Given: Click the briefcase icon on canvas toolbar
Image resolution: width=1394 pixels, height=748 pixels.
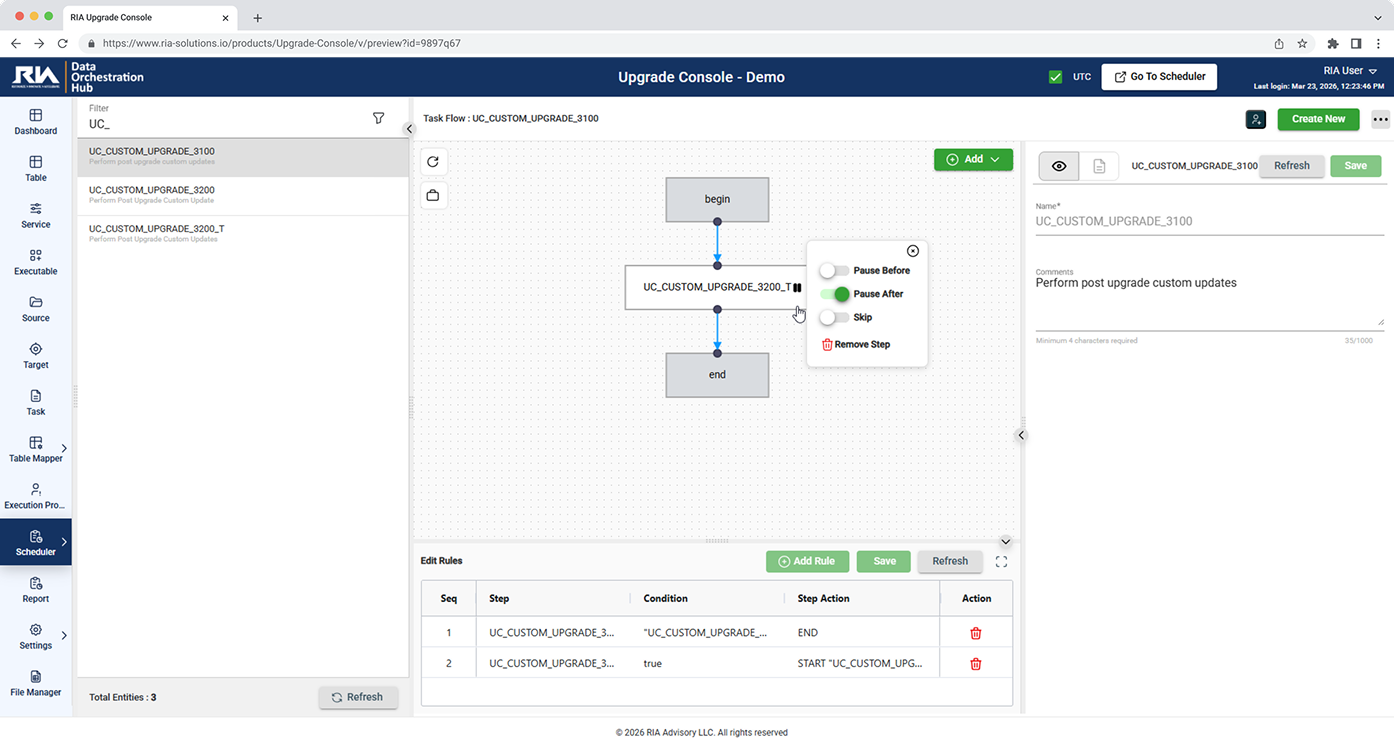Looking at the screenshot, I should pos(433,195).
